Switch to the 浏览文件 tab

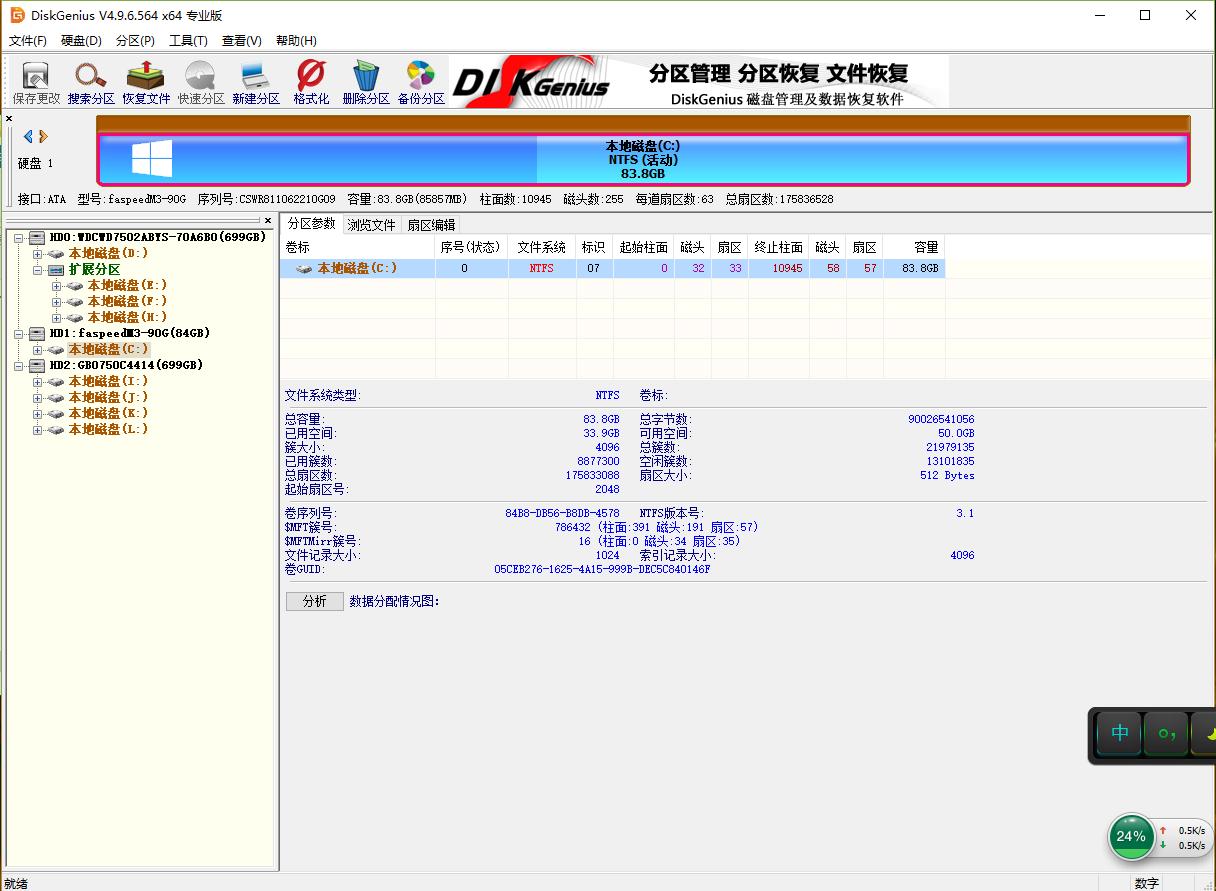click(371, 224)
